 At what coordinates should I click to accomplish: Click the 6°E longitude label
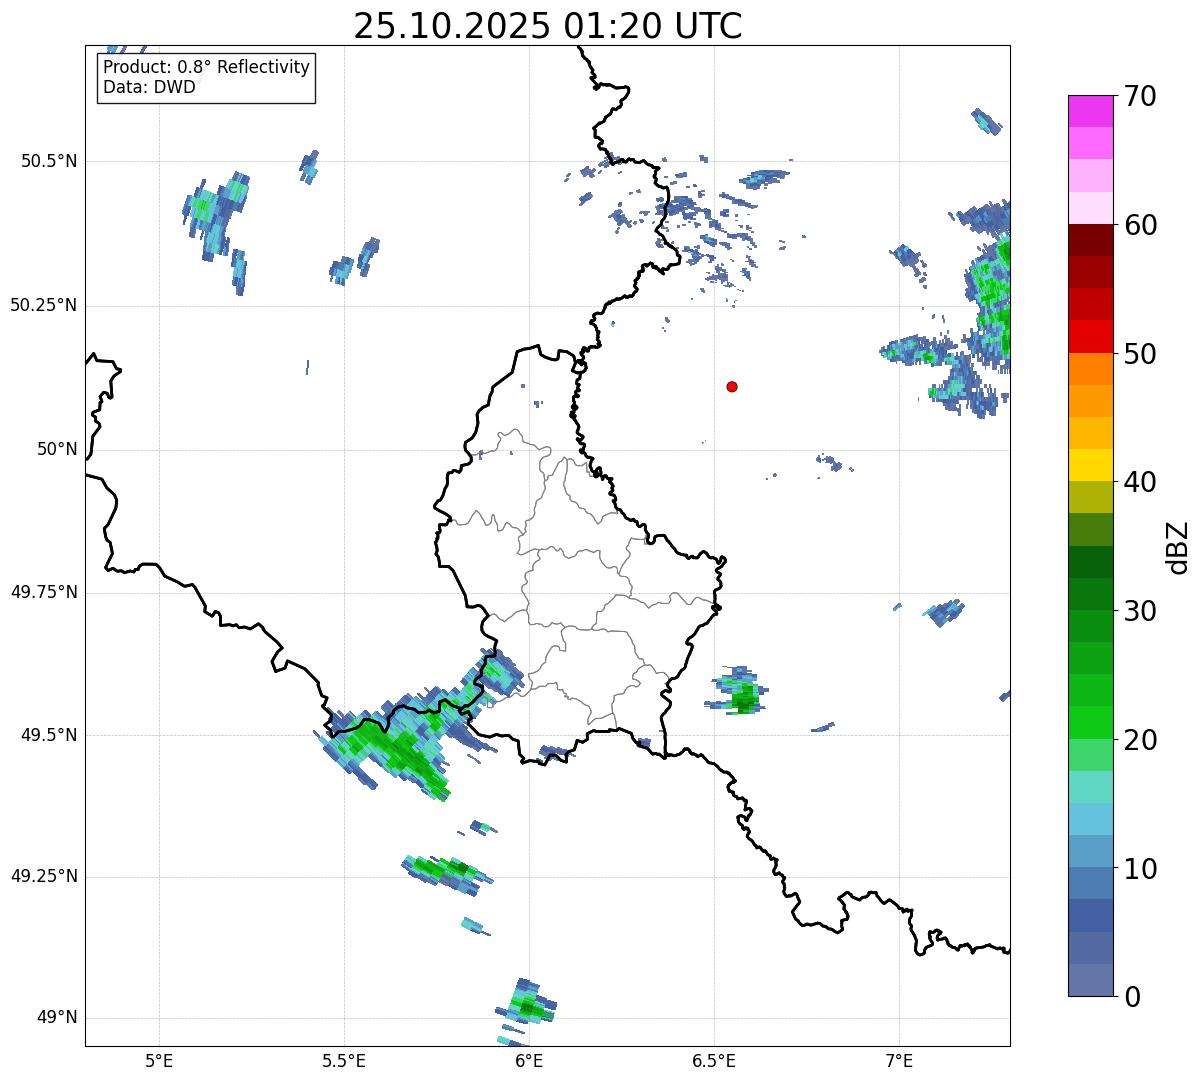529,1060
